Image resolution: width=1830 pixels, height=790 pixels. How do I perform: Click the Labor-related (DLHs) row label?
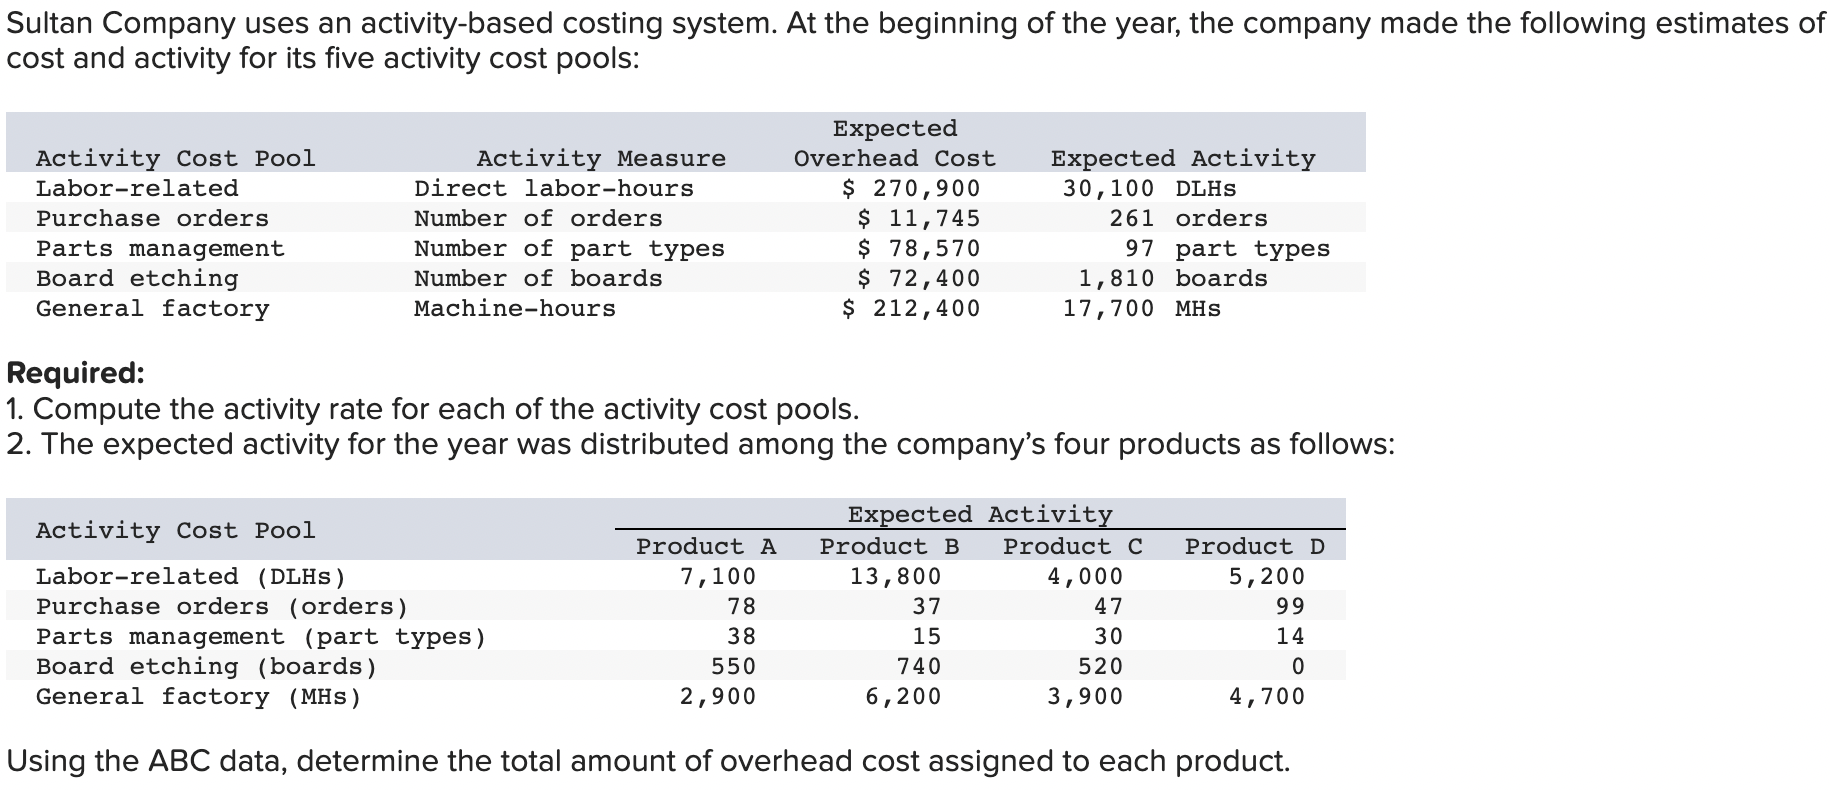point(191,576)
